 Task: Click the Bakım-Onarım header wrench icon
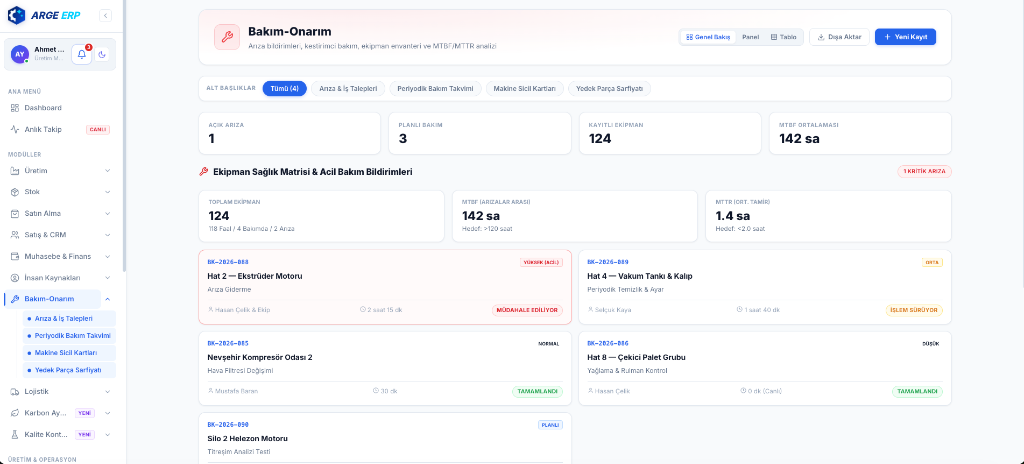(227, 37)
